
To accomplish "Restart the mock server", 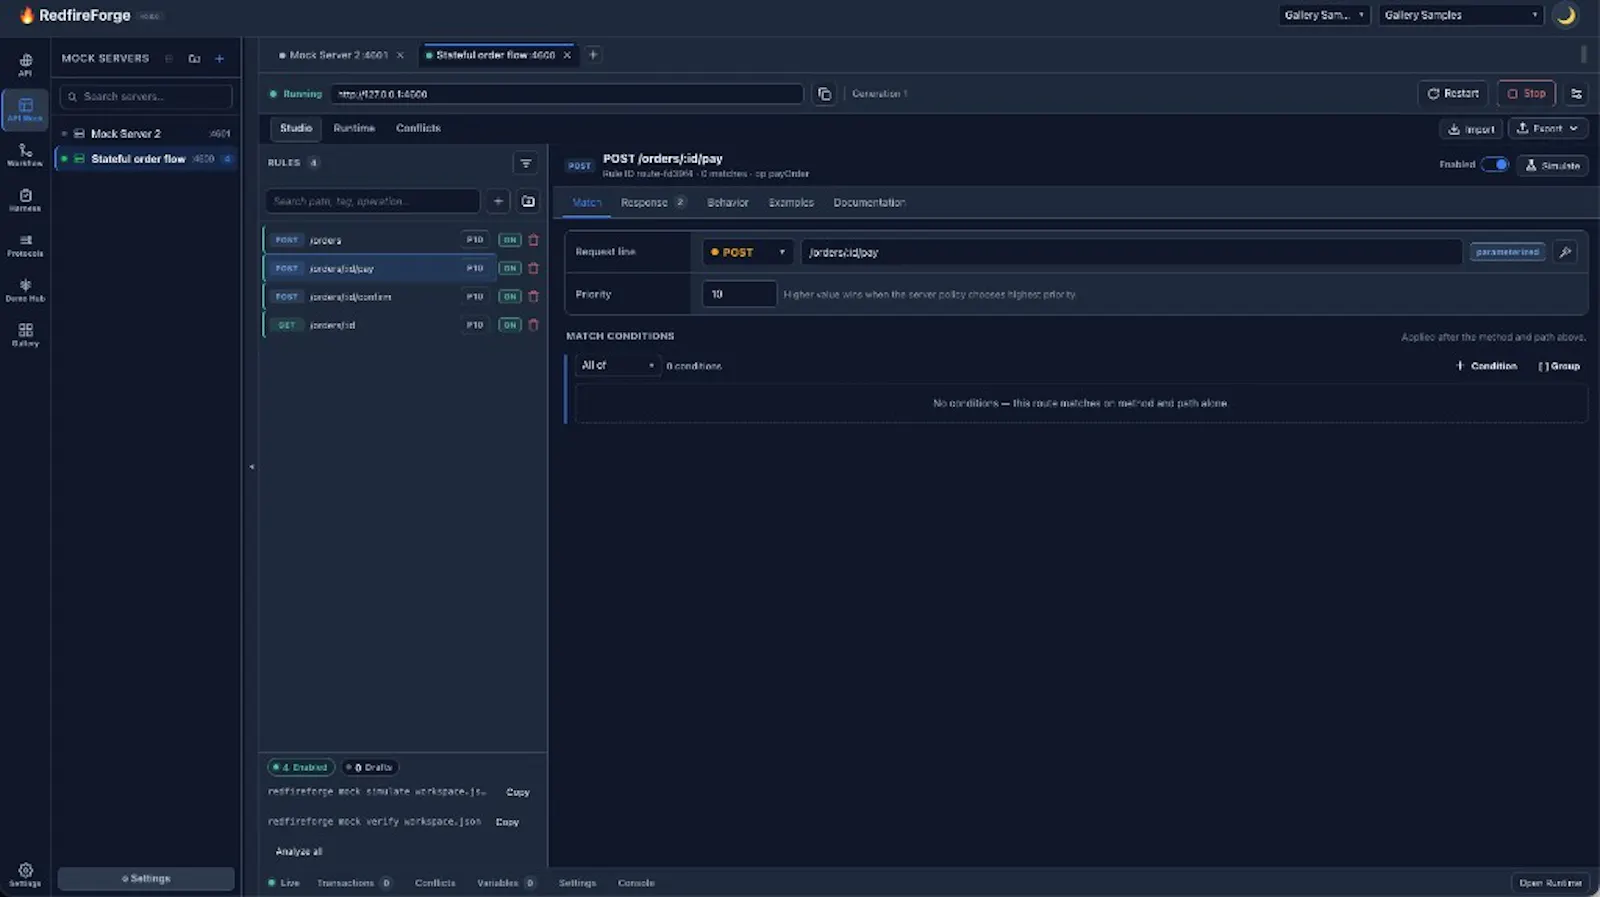I will 1453,93.
